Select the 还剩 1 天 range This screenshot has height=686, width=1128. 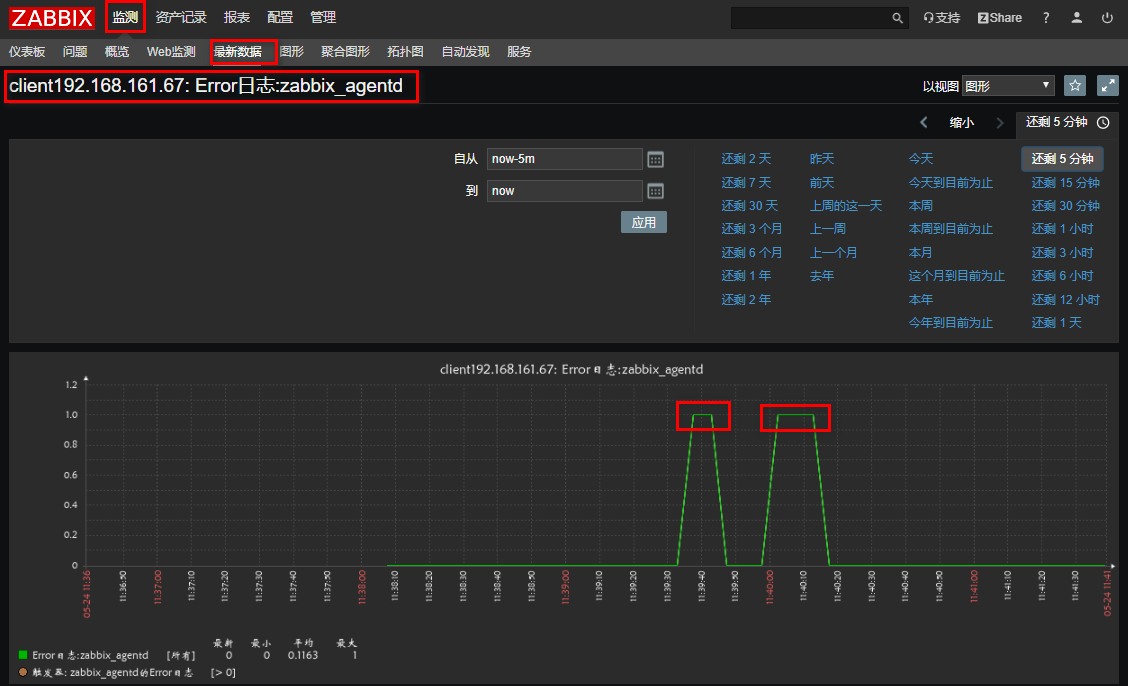click(1057, 322)
